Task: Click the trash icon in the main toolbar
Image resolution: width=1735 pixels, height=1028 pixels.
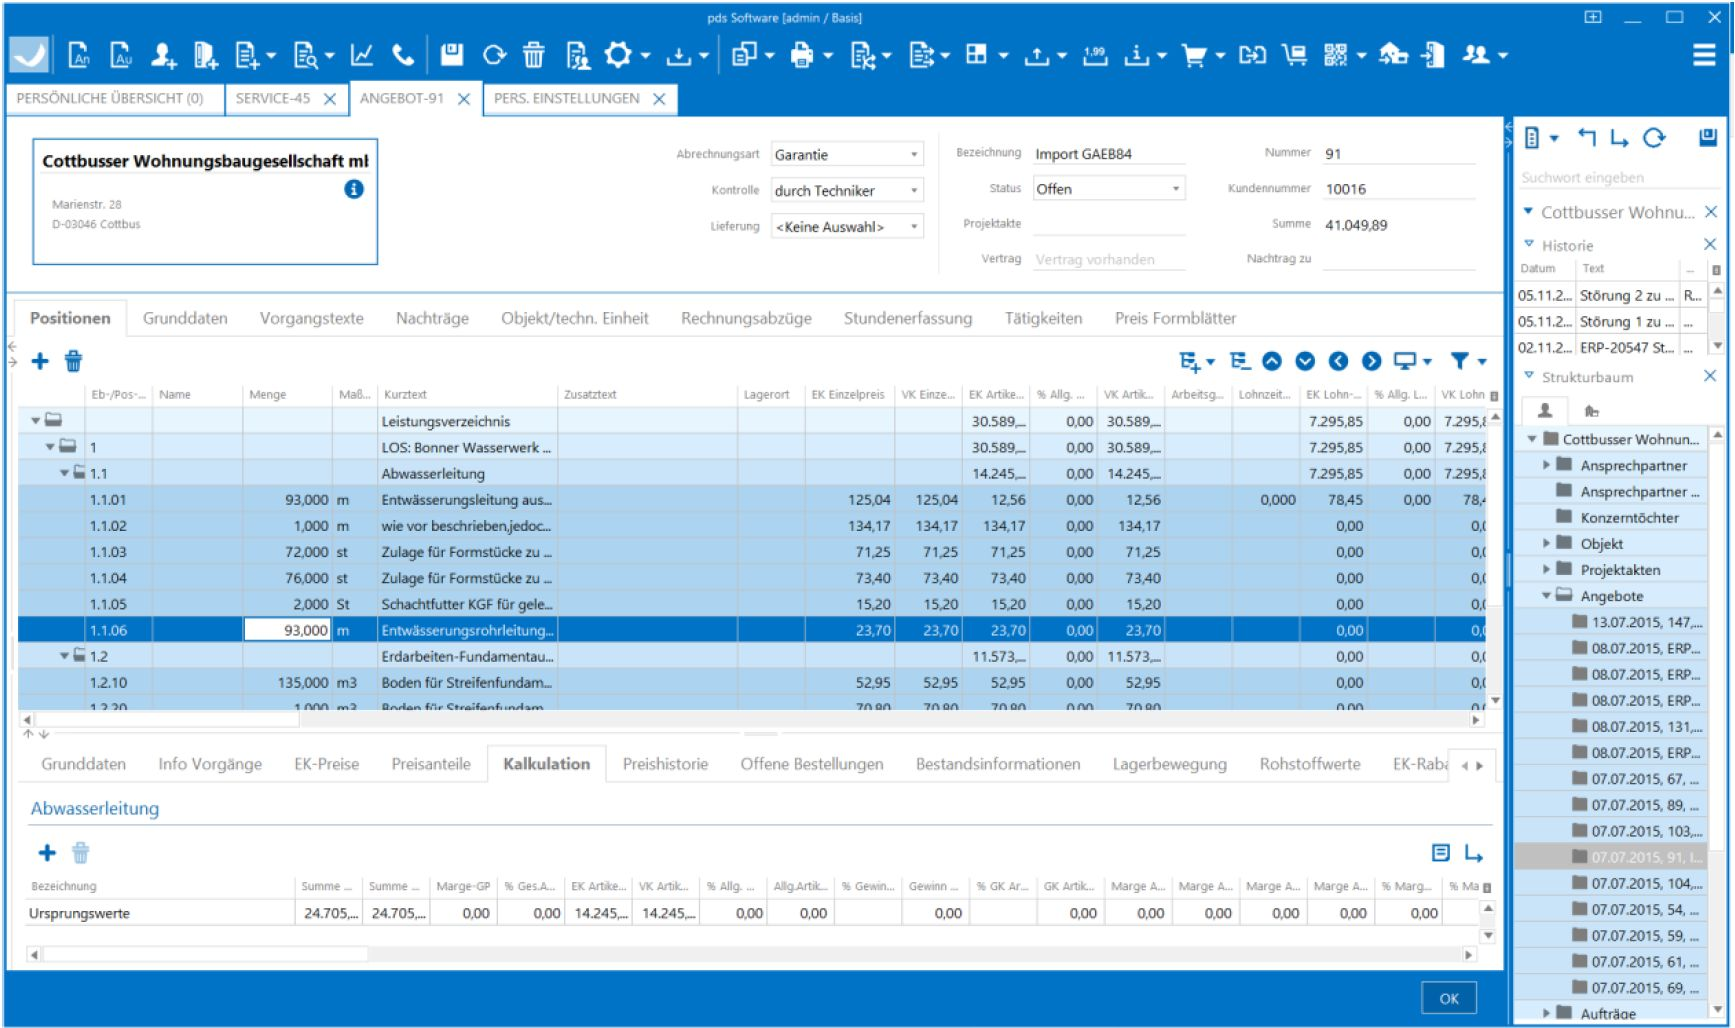Action: pos(535,55)
